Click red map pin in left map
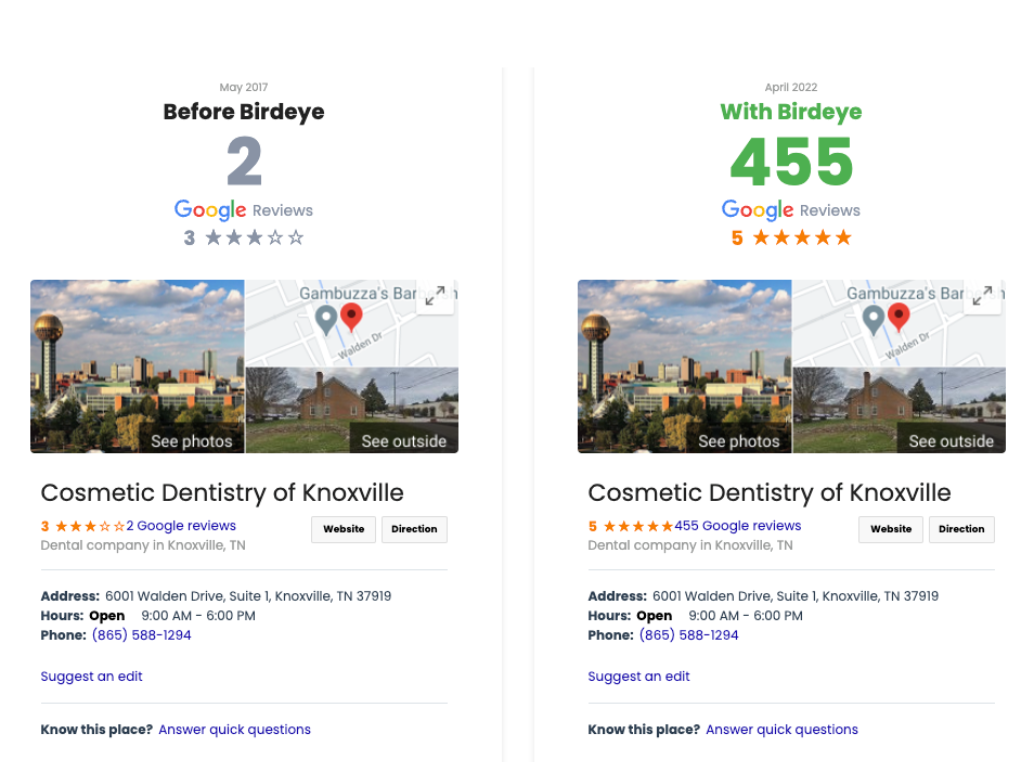Screen dimensions: 1034x762 click(x=351, y=317)
